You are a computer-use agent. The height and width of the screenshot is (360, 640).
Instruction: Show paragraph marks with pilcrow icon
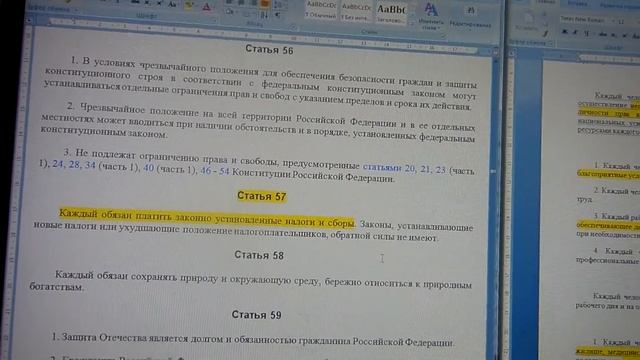pos(278,15)
